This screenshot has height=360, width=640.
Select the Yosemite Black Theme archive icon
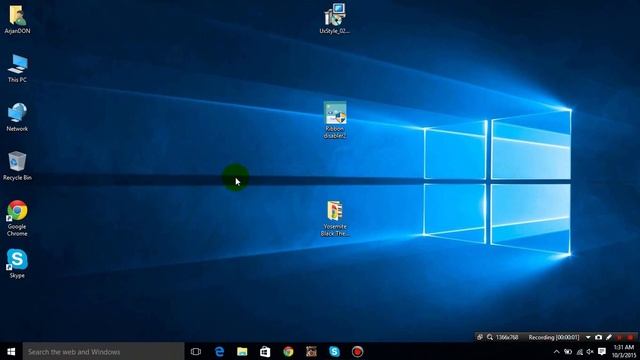point(335,218)
